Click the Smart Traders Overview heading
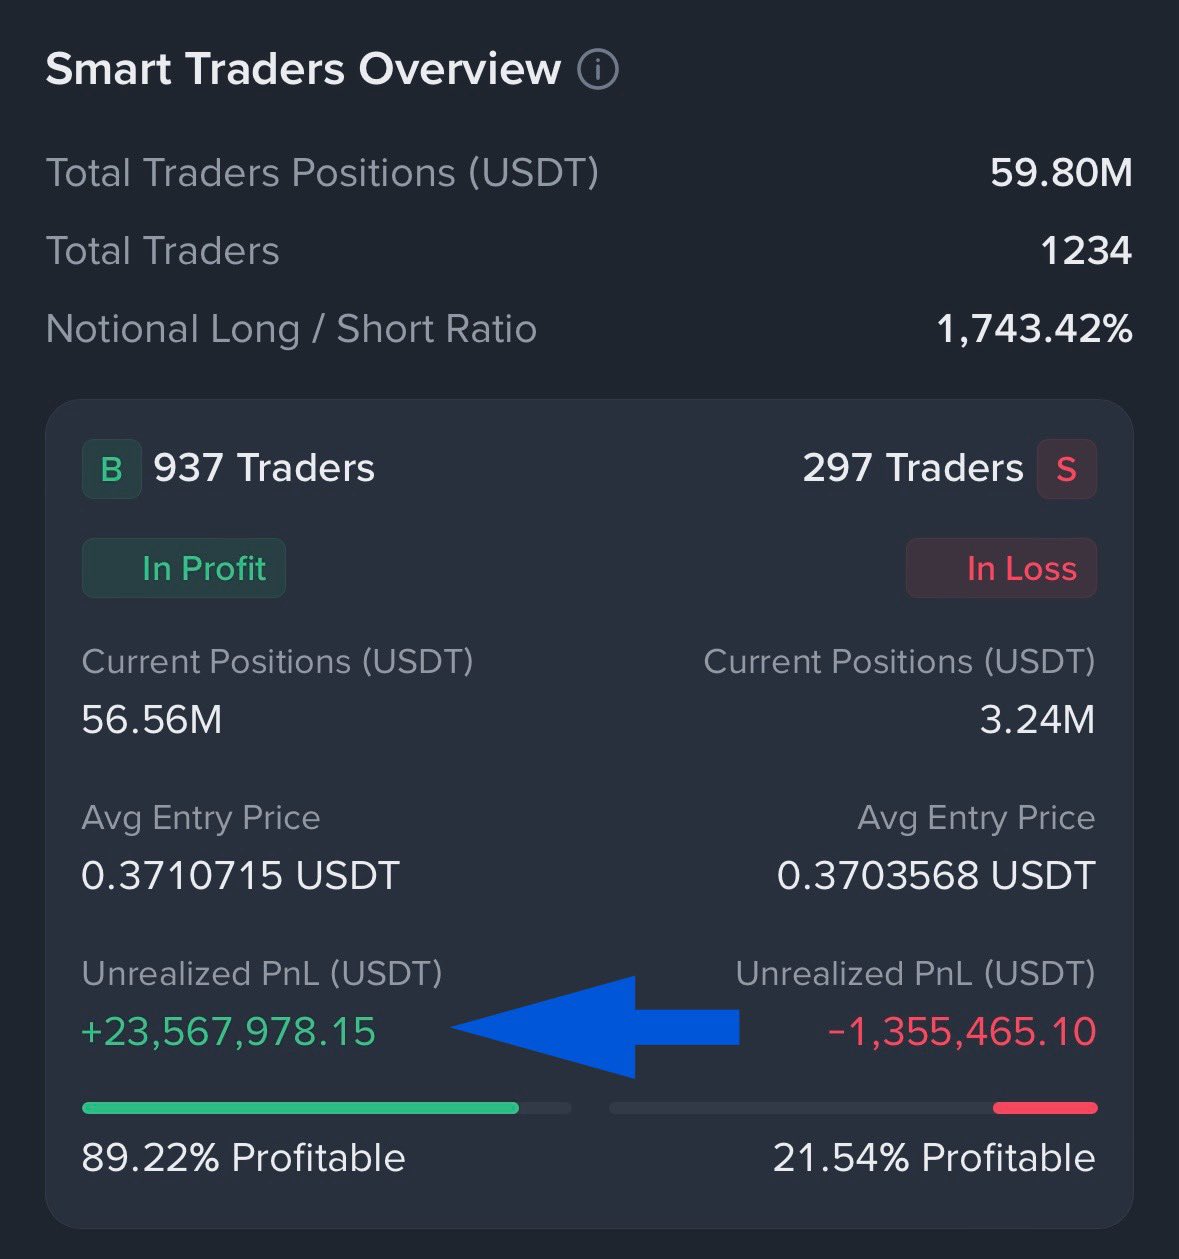Screen dimensions: 1179x1259 (x=303, y=69)
